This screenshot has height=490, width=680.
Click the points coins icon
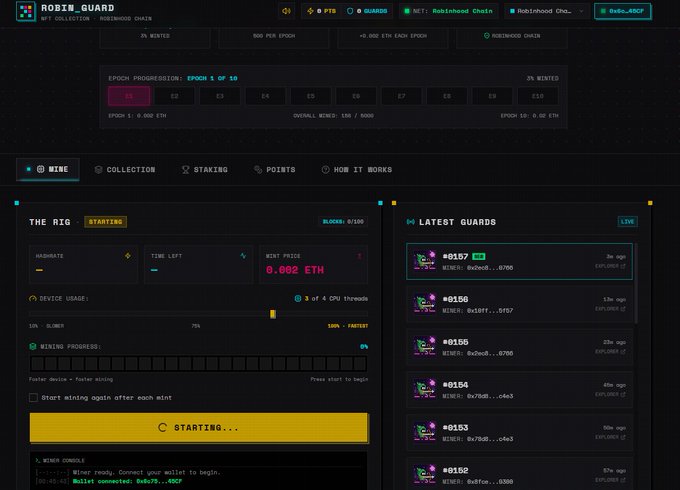(x=258, y=170)
